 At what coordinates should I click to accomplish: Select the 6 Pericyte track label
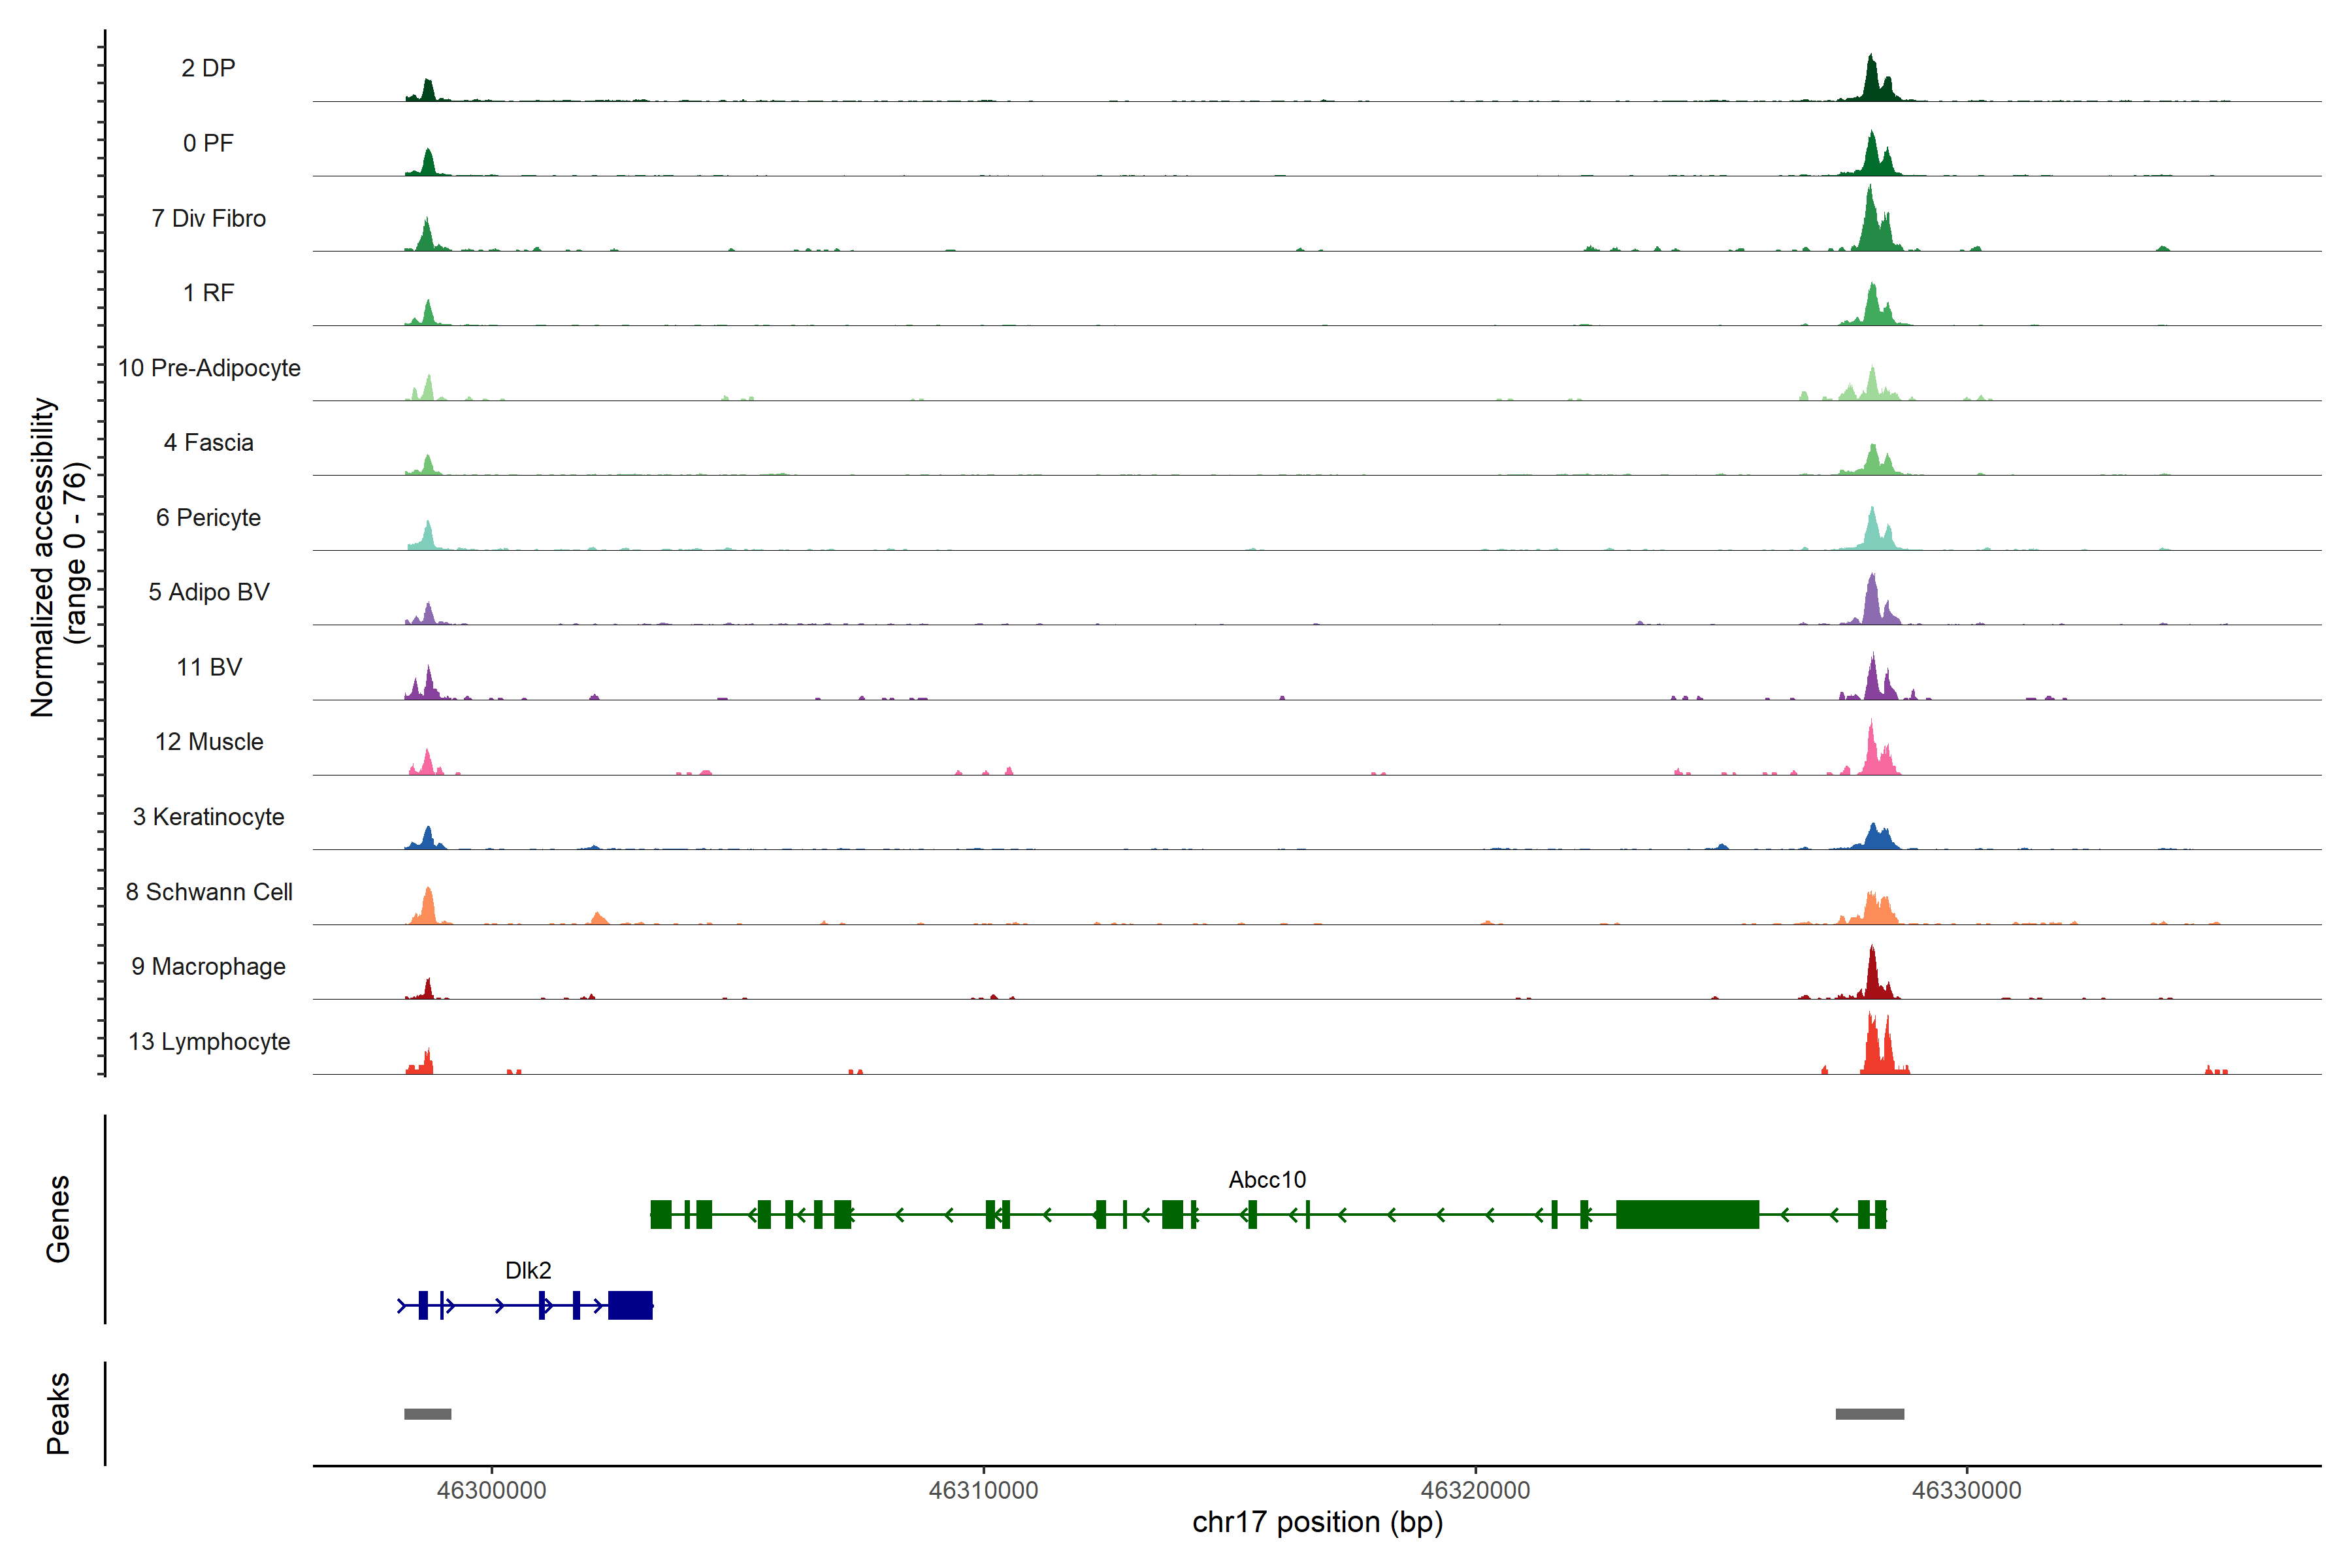[208, 518]
